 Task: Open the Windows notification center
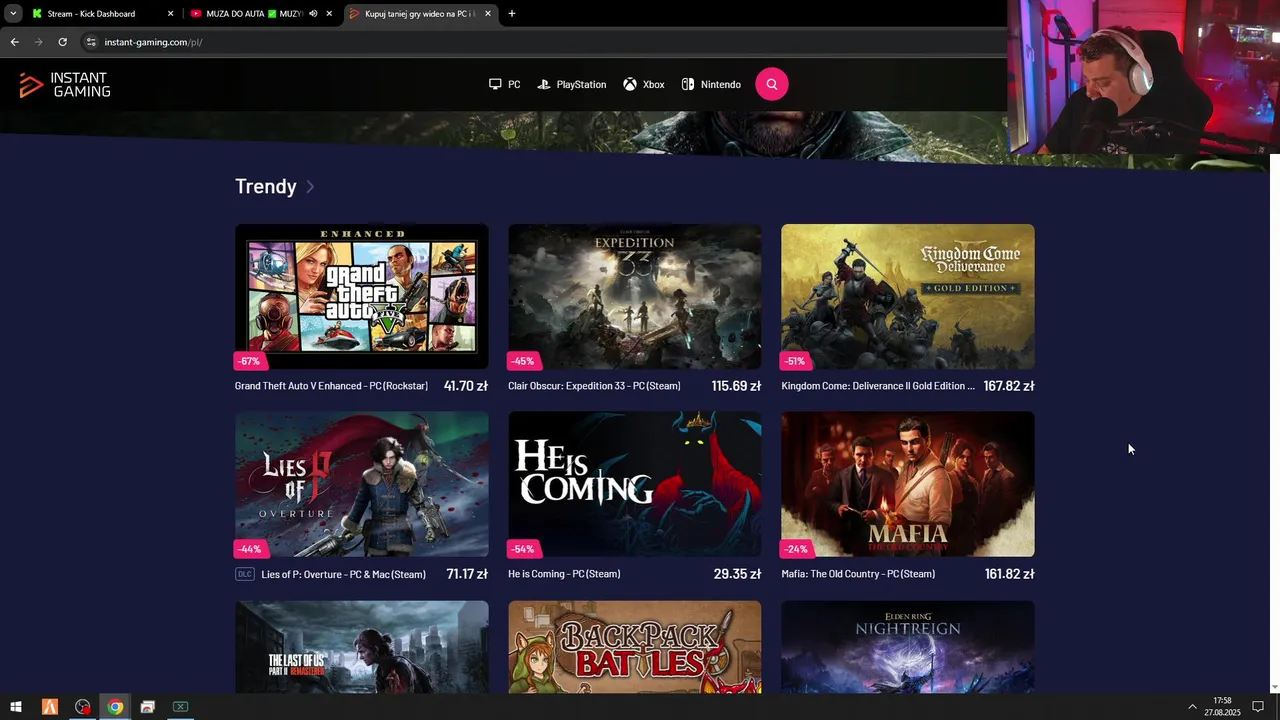(x=1258, y=707)
